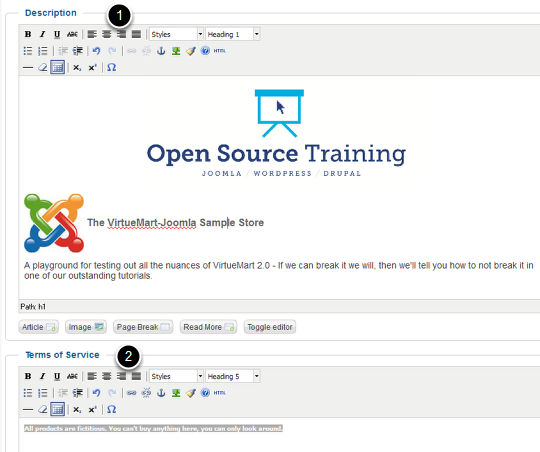Click unordered bullet list icon in Description toolbar

[28, 51]
